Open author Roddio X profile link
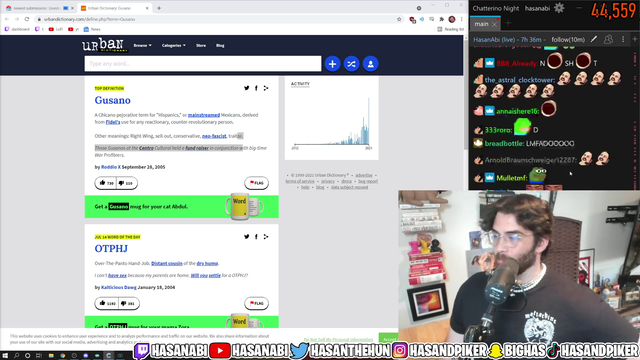The height and width of the screenshot is (360, 640). point(111,167)
